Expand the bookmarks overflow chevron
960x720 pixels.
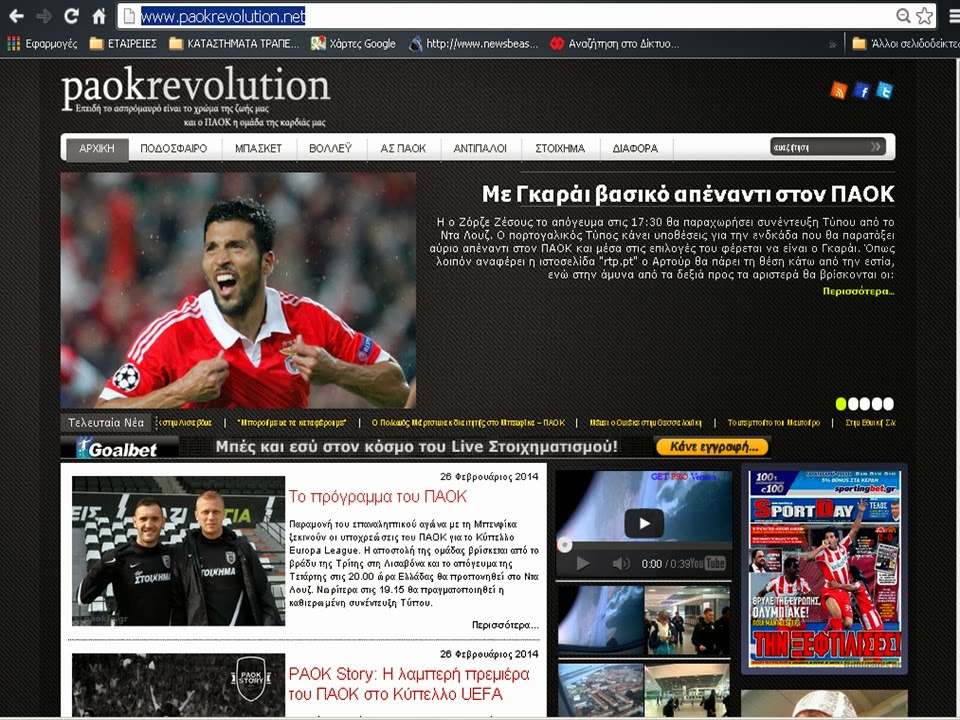(x=832, y=44)
